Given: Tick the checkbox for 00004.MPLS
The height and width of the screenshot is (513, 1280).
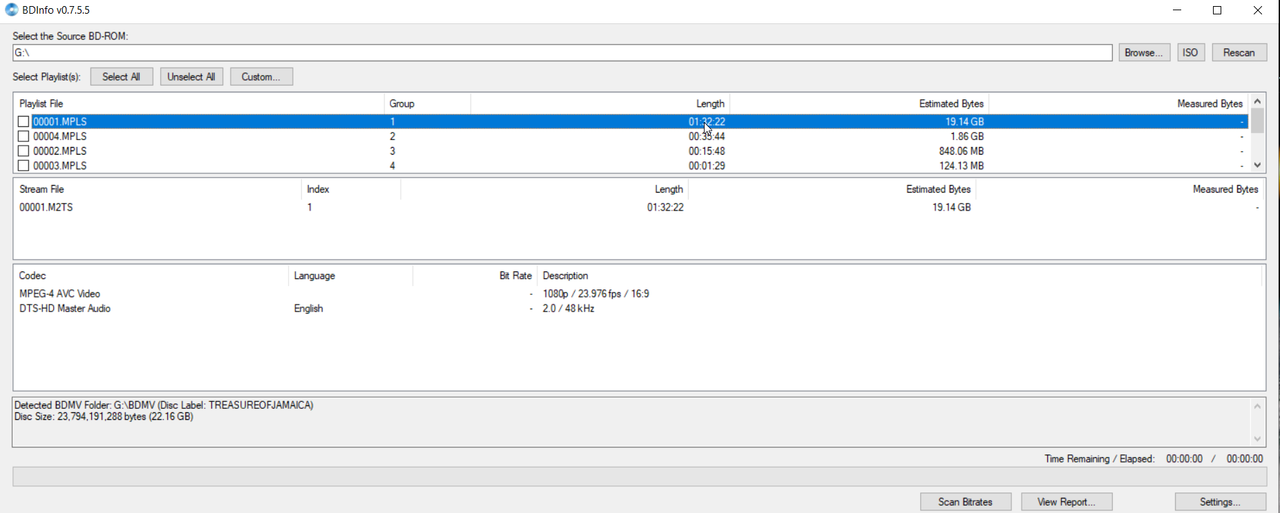Looking at the screenshot, I should pos(24,137).
